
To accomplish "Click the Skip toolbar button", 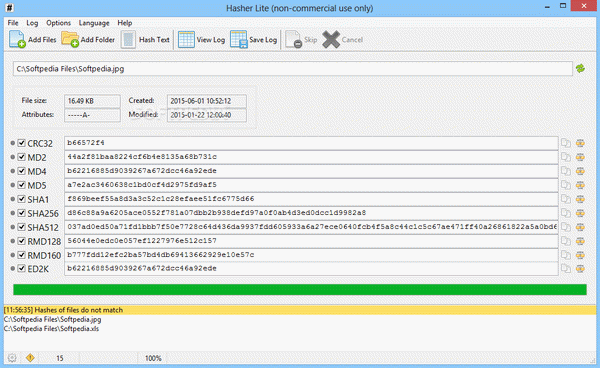I will (x=301, y=39).
